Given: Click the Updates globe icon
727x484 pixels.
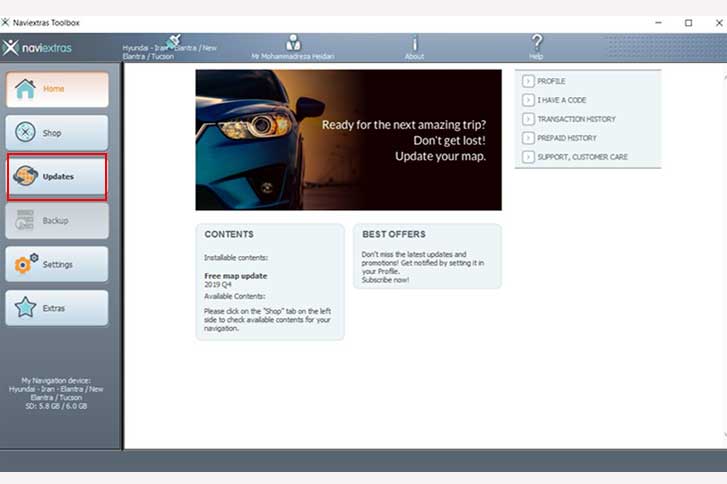Looking at the screenshot, I should pos(25,177).
